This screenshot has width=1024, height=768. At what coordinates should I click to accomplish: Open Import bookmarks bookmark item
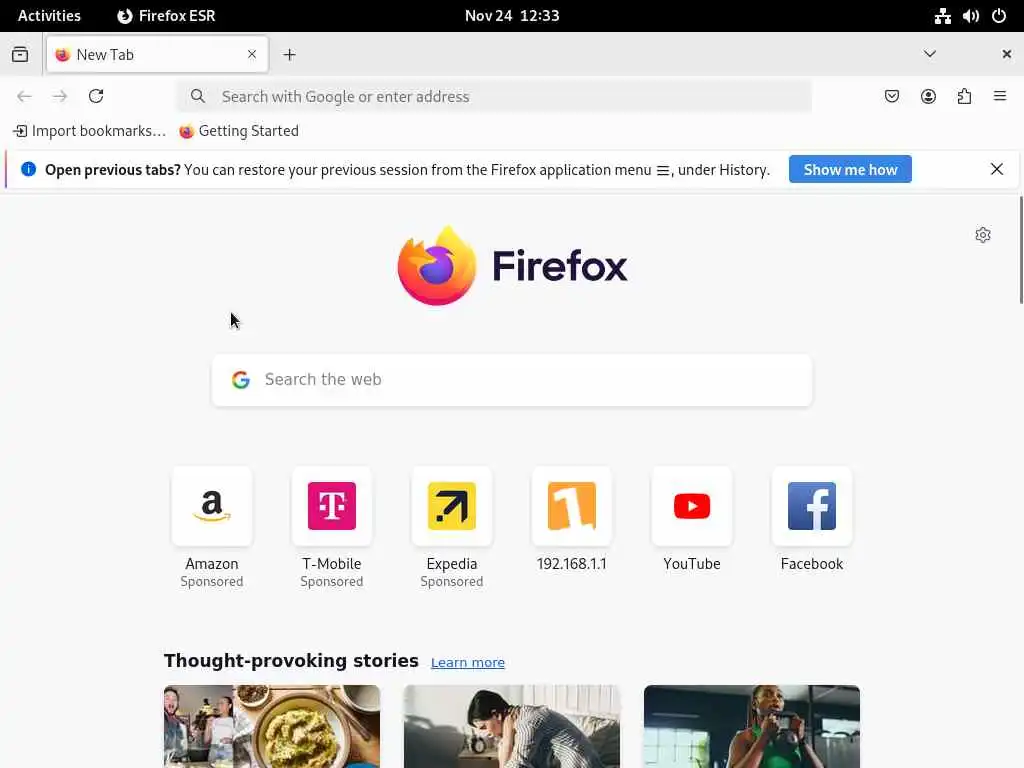(x=89, y=131)
